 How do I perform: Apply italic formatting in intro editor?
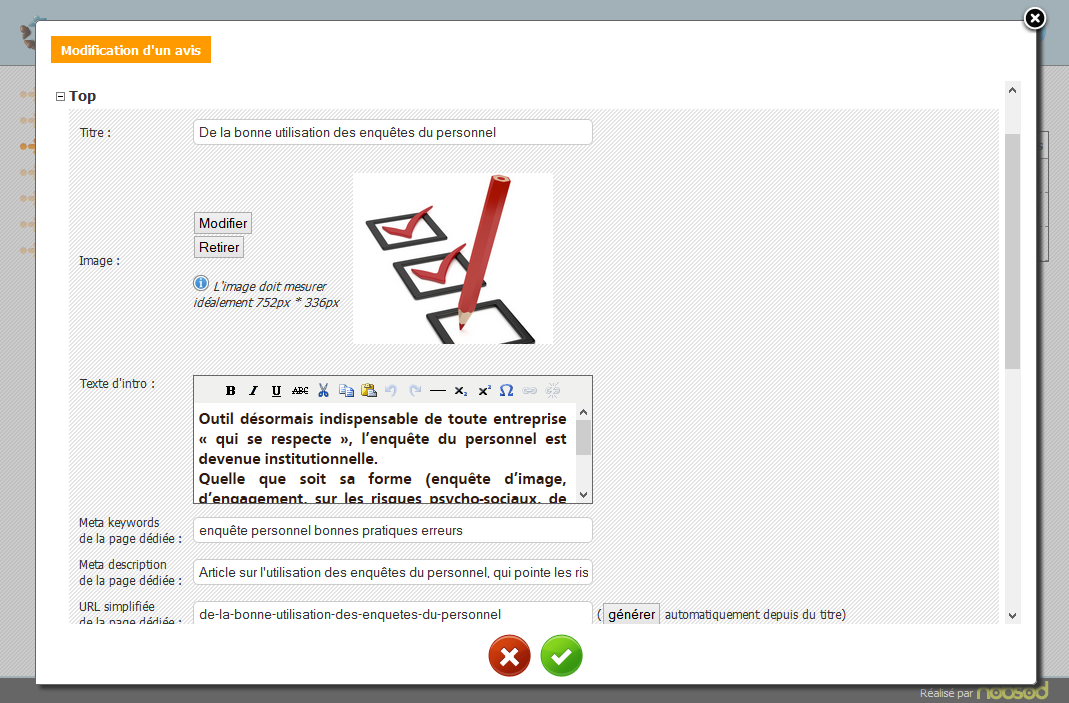tap(254, 391)
